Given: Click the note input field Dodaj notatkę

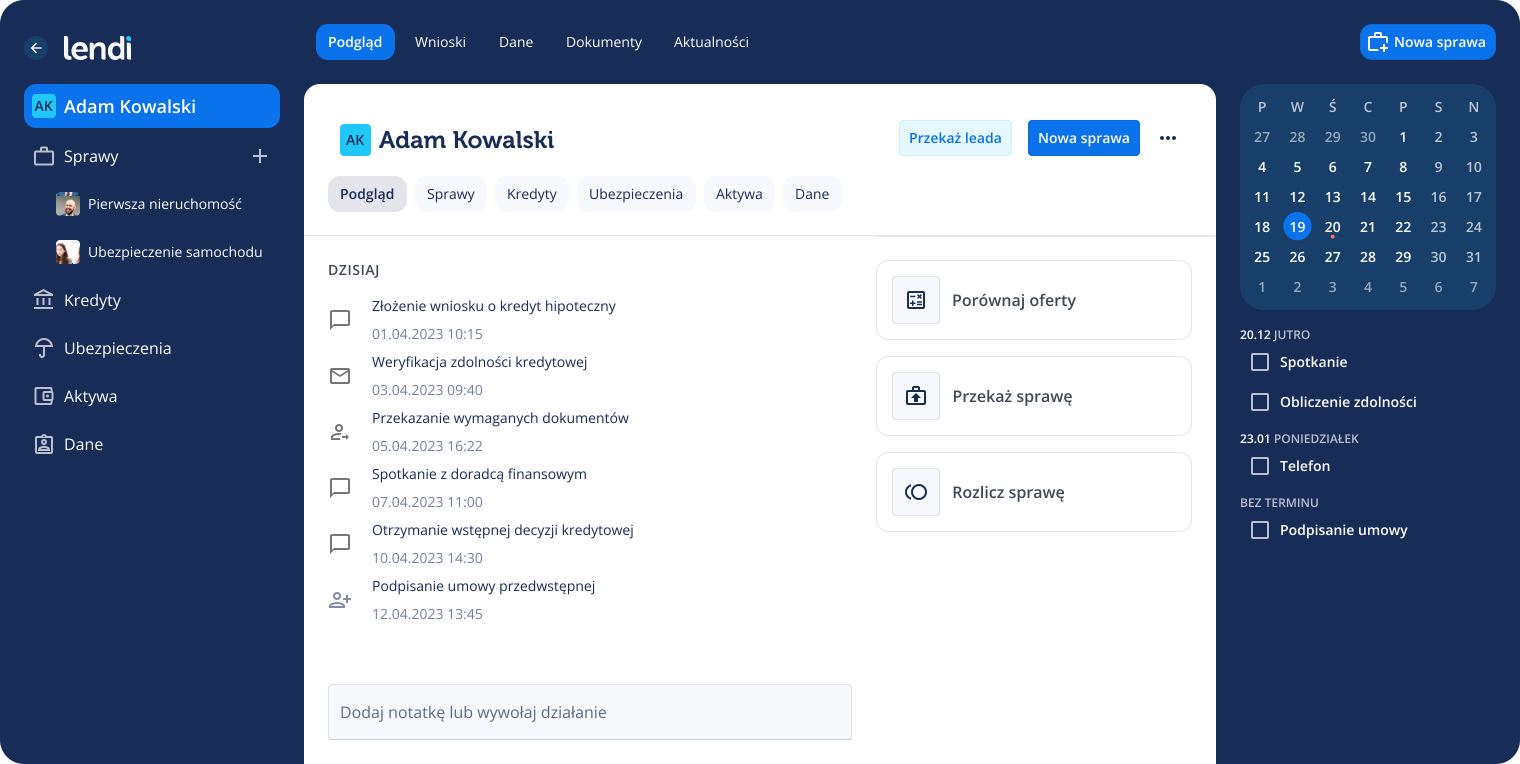Looking at the screenshot, I should click(590, 712).
